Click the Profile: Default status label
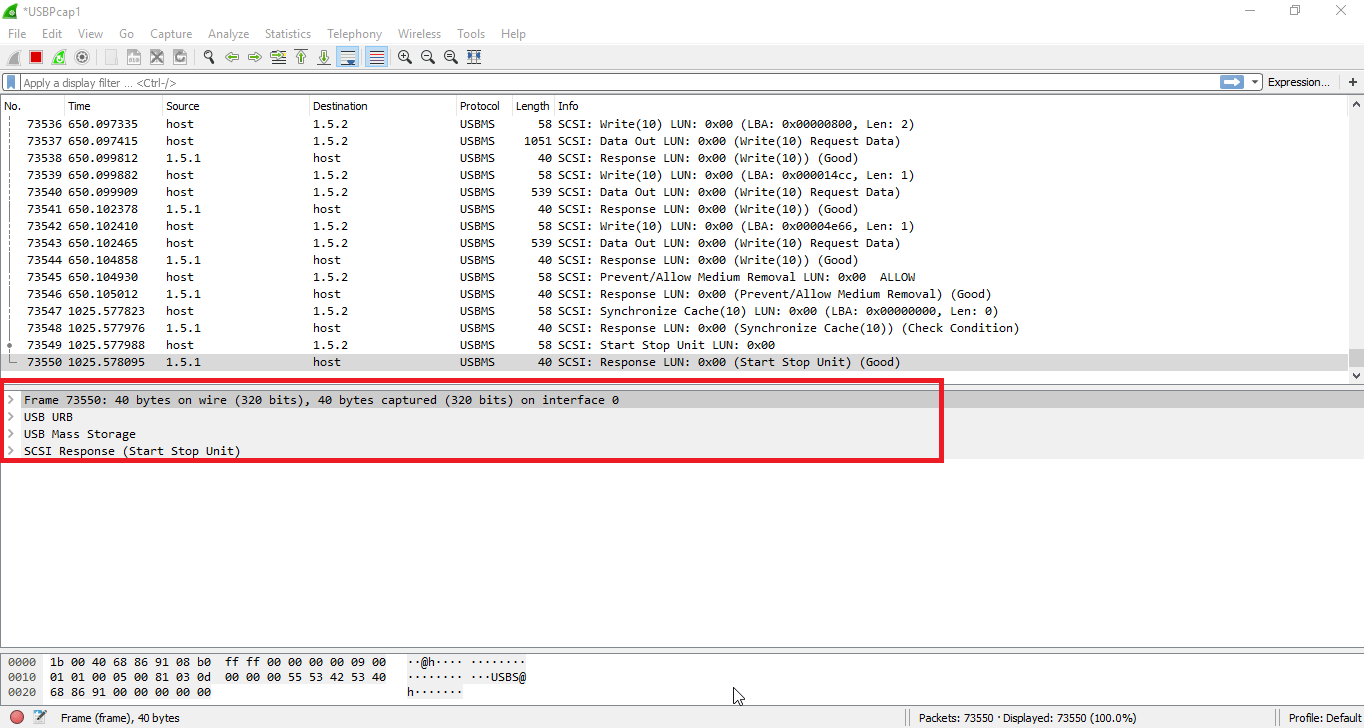 click(1324, 718)
